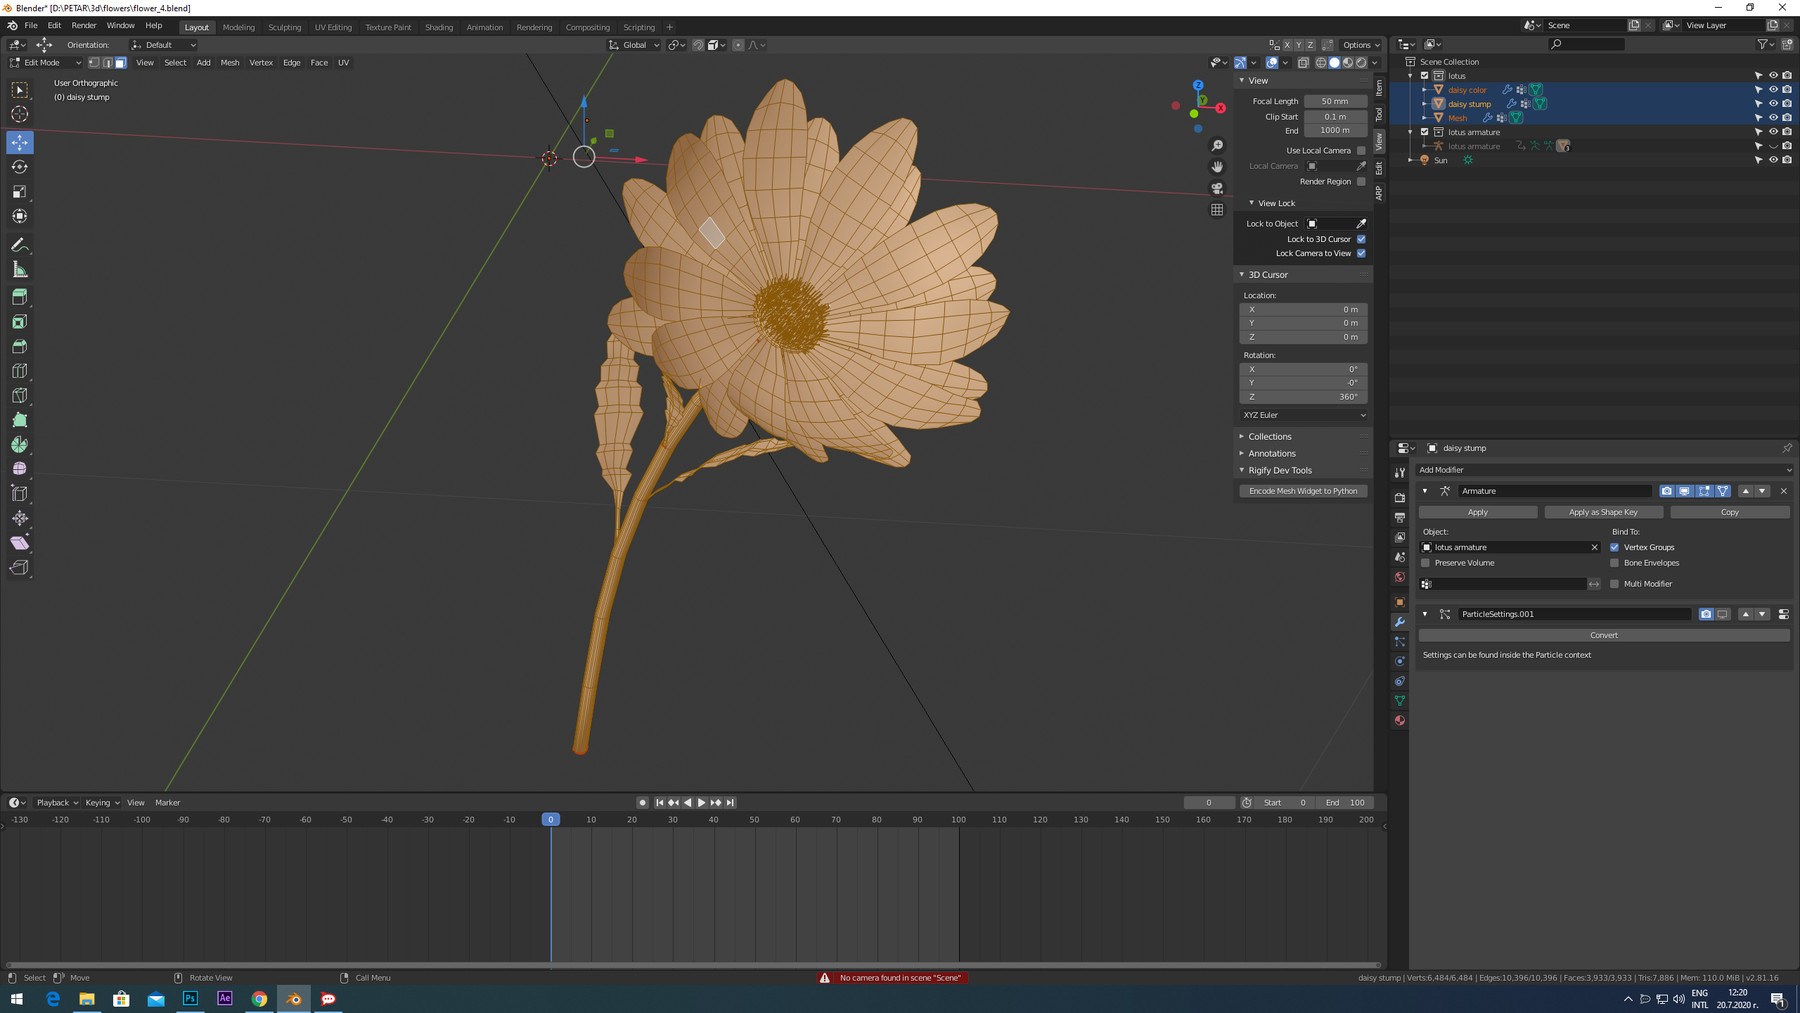Click Convert under ParticleSettings.001

(x=1603, y=634)
